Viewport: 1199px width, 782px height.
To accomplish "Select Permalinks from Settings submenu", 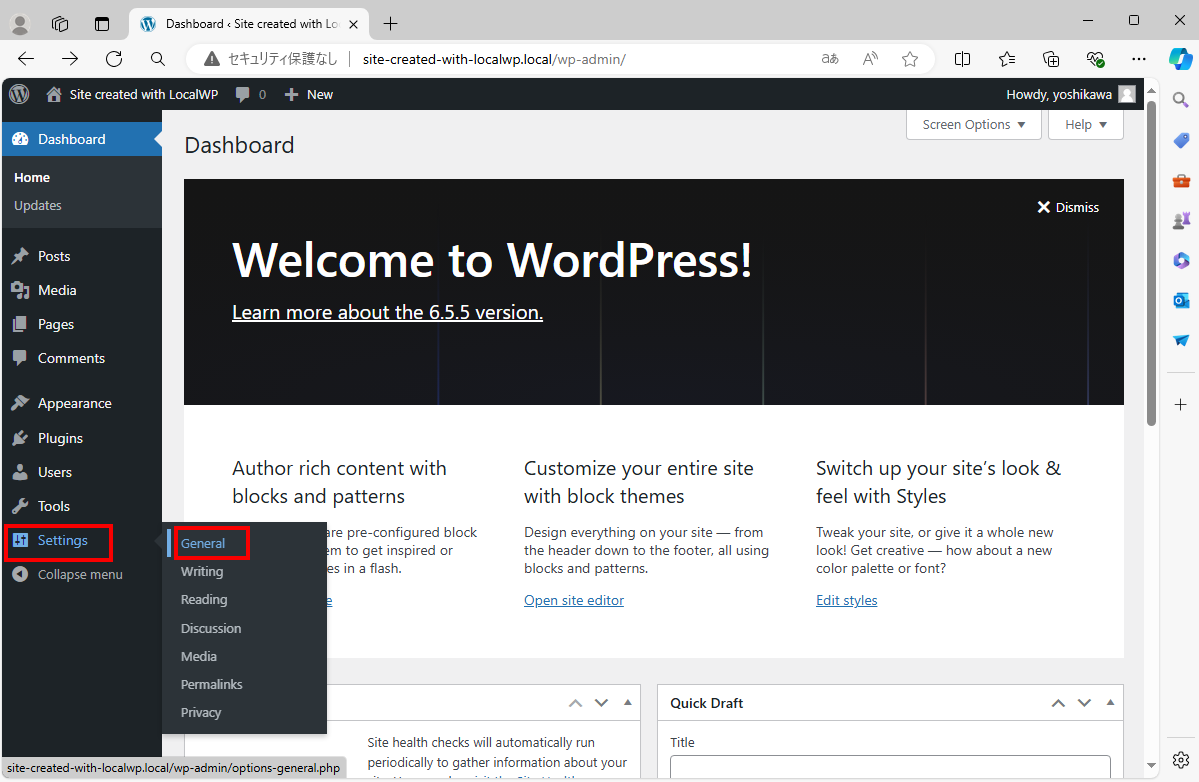I will click(x=211, y=684).
